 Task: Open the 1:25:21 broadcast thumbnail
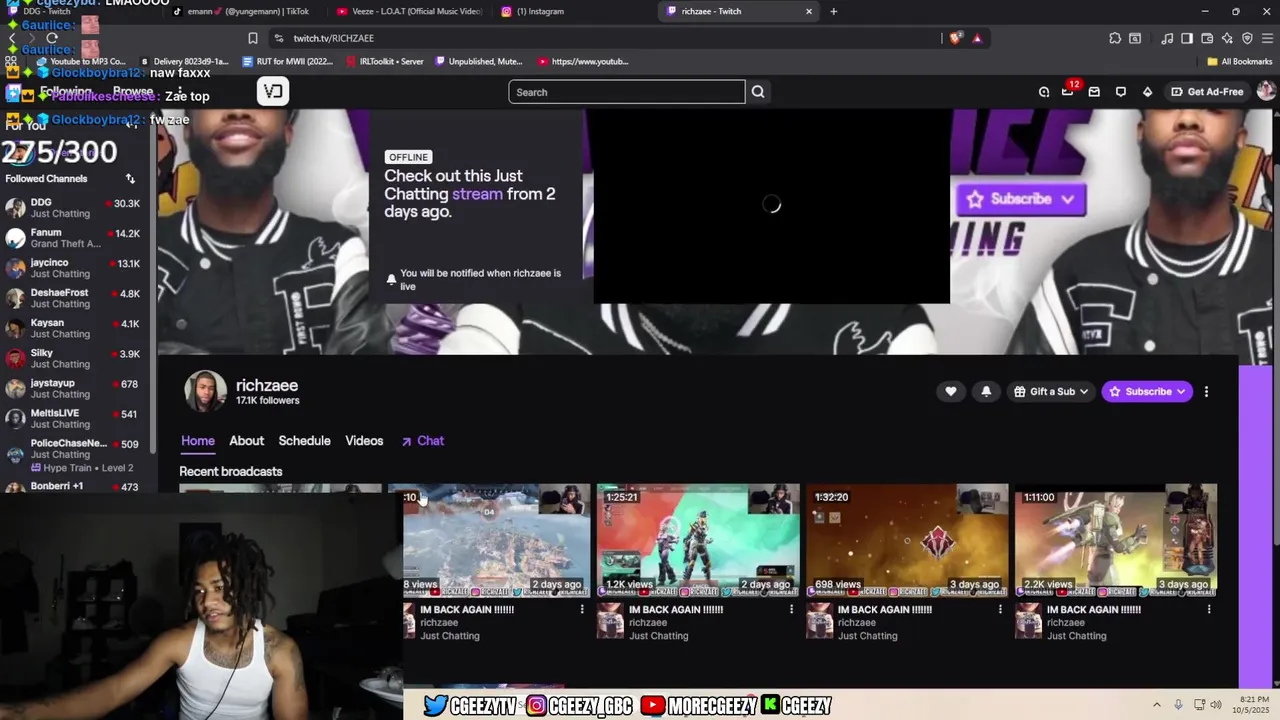698,541
